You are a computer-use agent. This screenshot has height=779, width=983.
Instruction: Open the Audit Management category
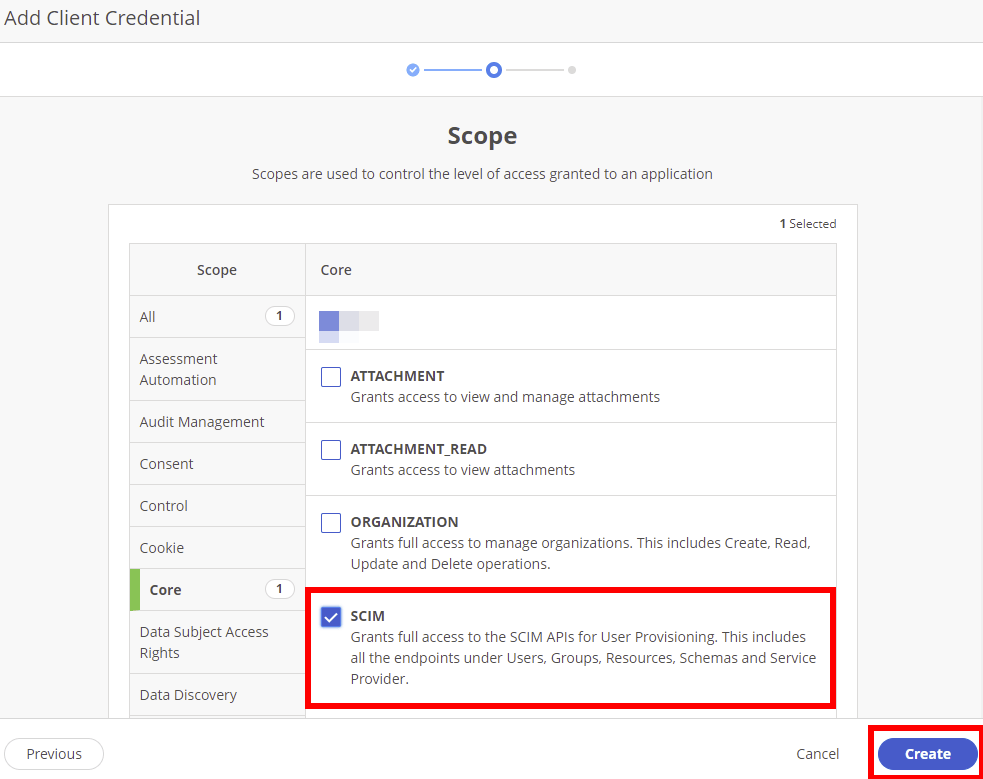tap(217, 422)
